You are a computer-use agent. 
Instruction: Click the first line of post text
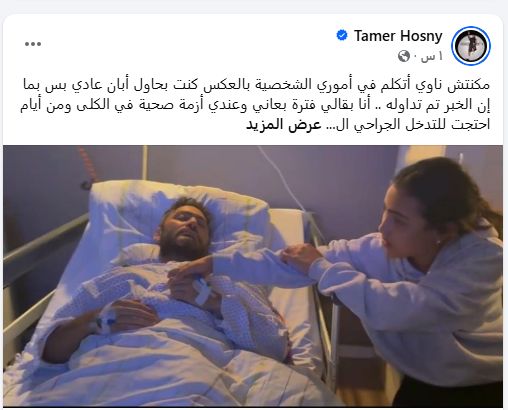click(256, 85)
